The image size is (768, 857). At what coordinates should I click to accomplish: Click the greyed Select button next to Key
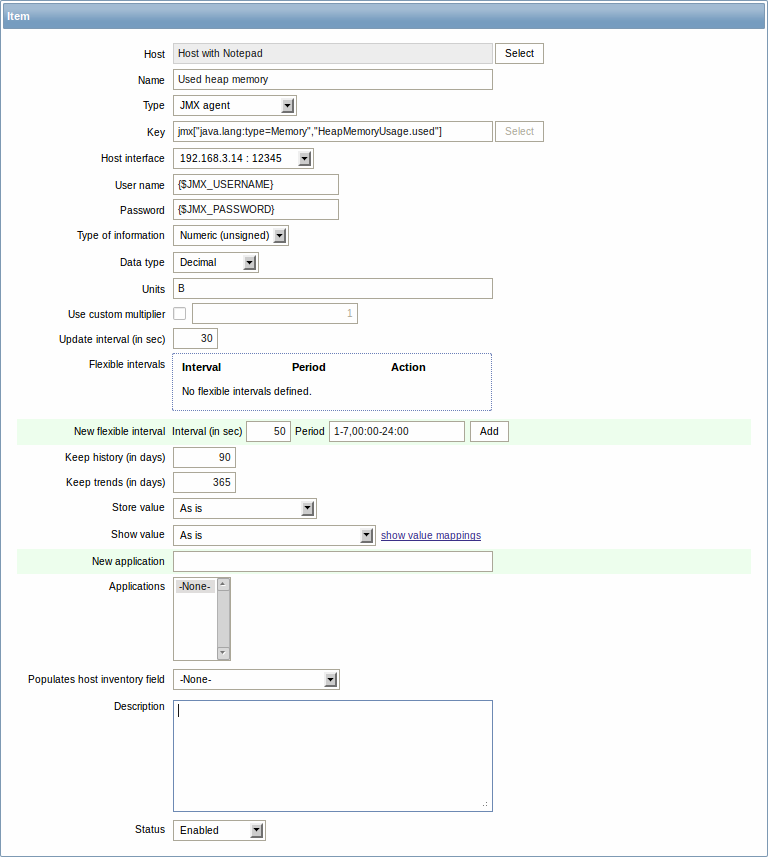[519, 132]
